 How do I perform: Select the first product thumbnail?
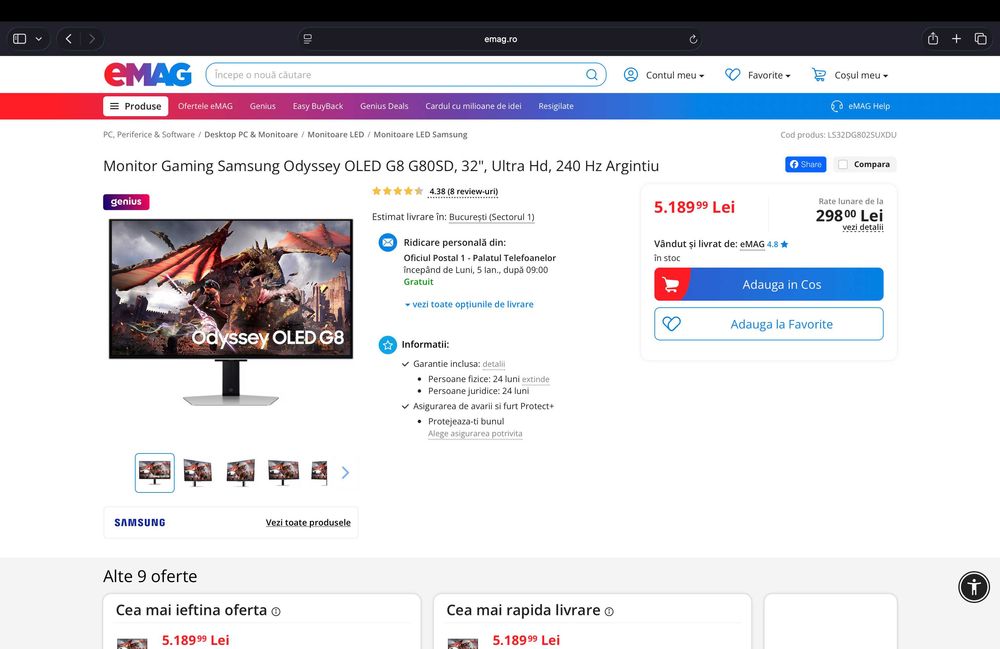pyautogui.click(x=154, y=472)
